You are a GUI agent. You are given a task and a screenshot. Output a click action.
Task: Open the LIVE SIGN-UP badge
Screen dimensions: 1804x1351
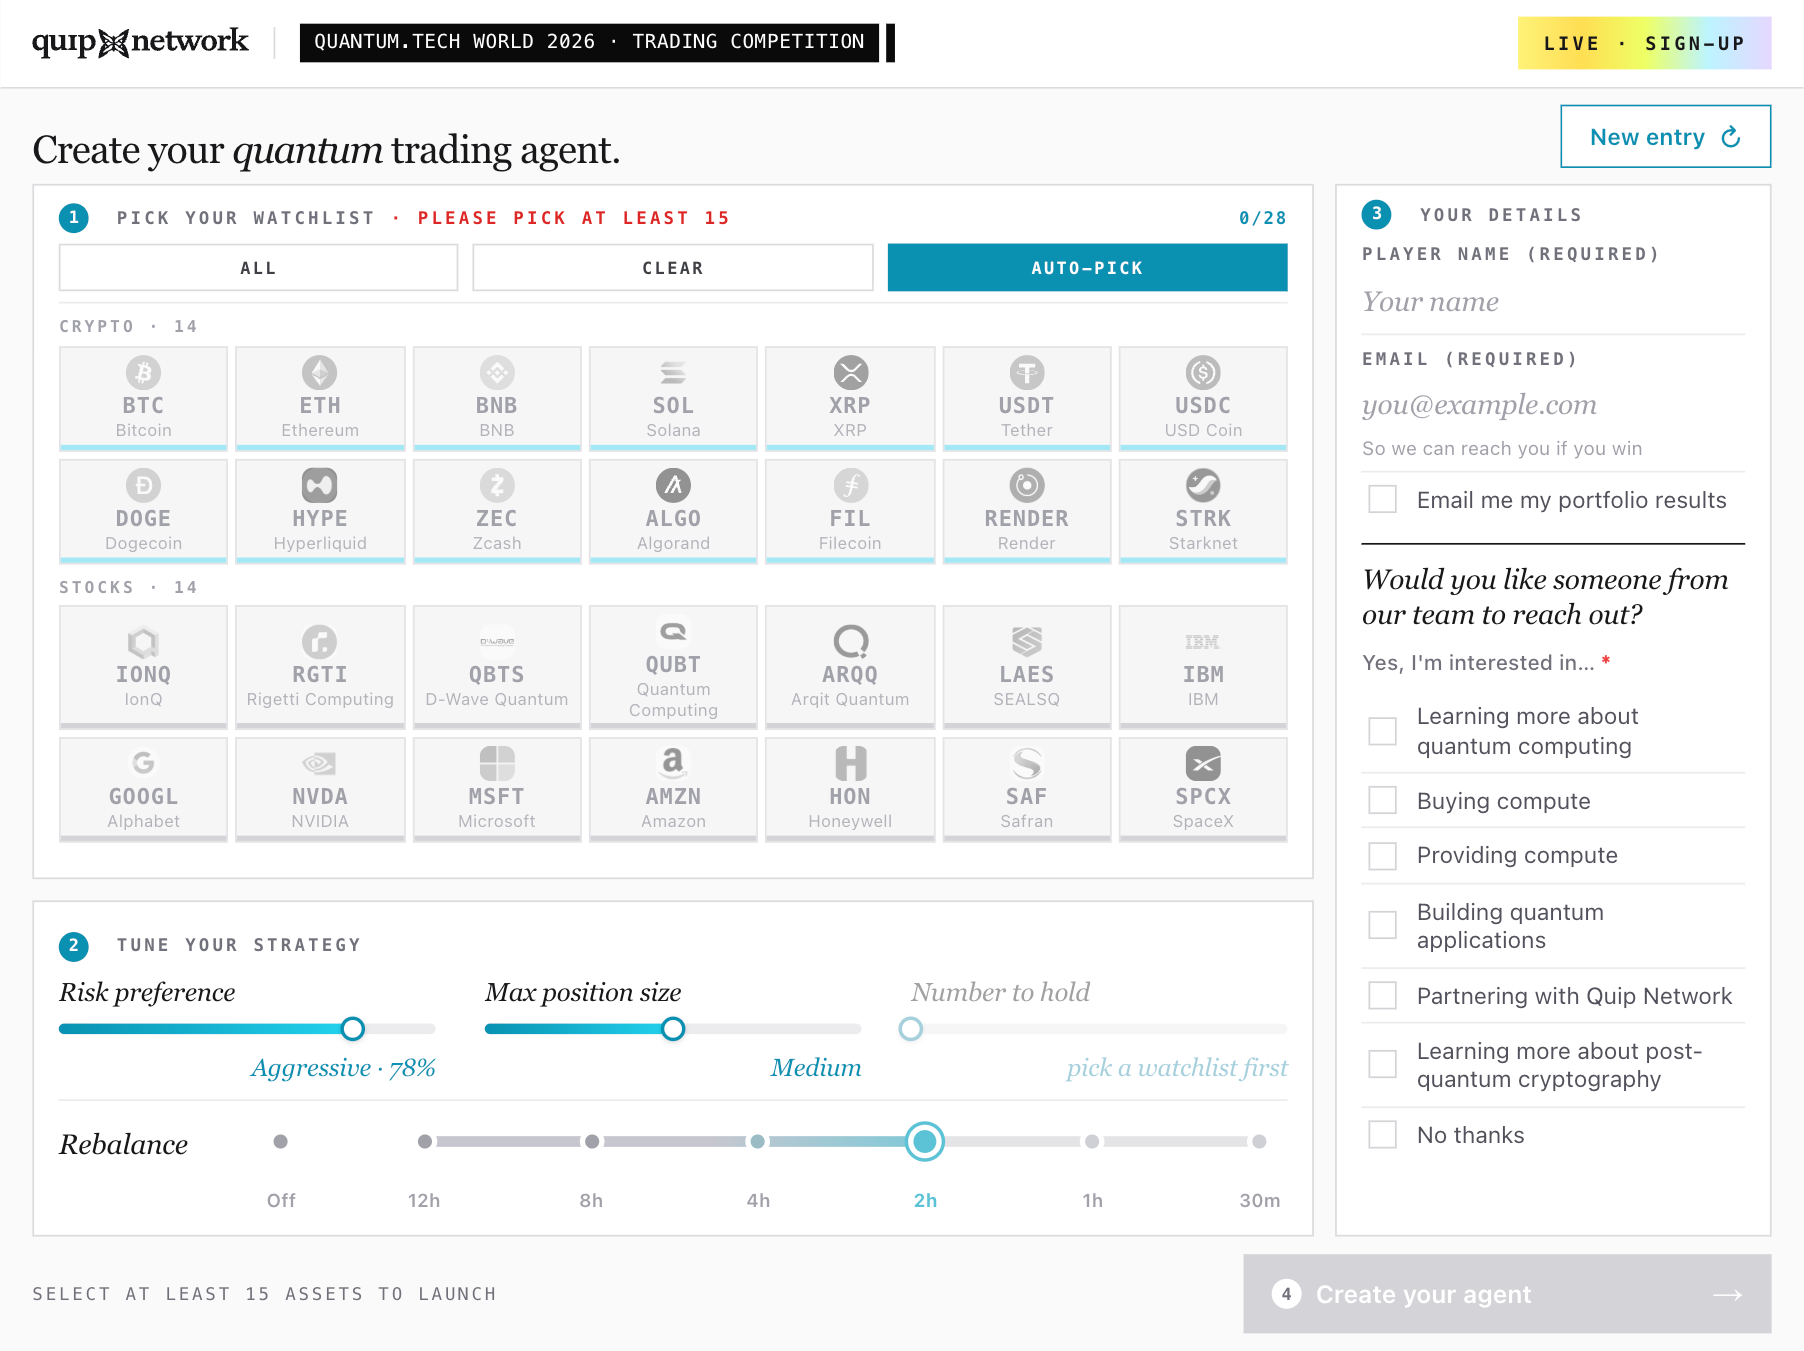coord(1644,43)
